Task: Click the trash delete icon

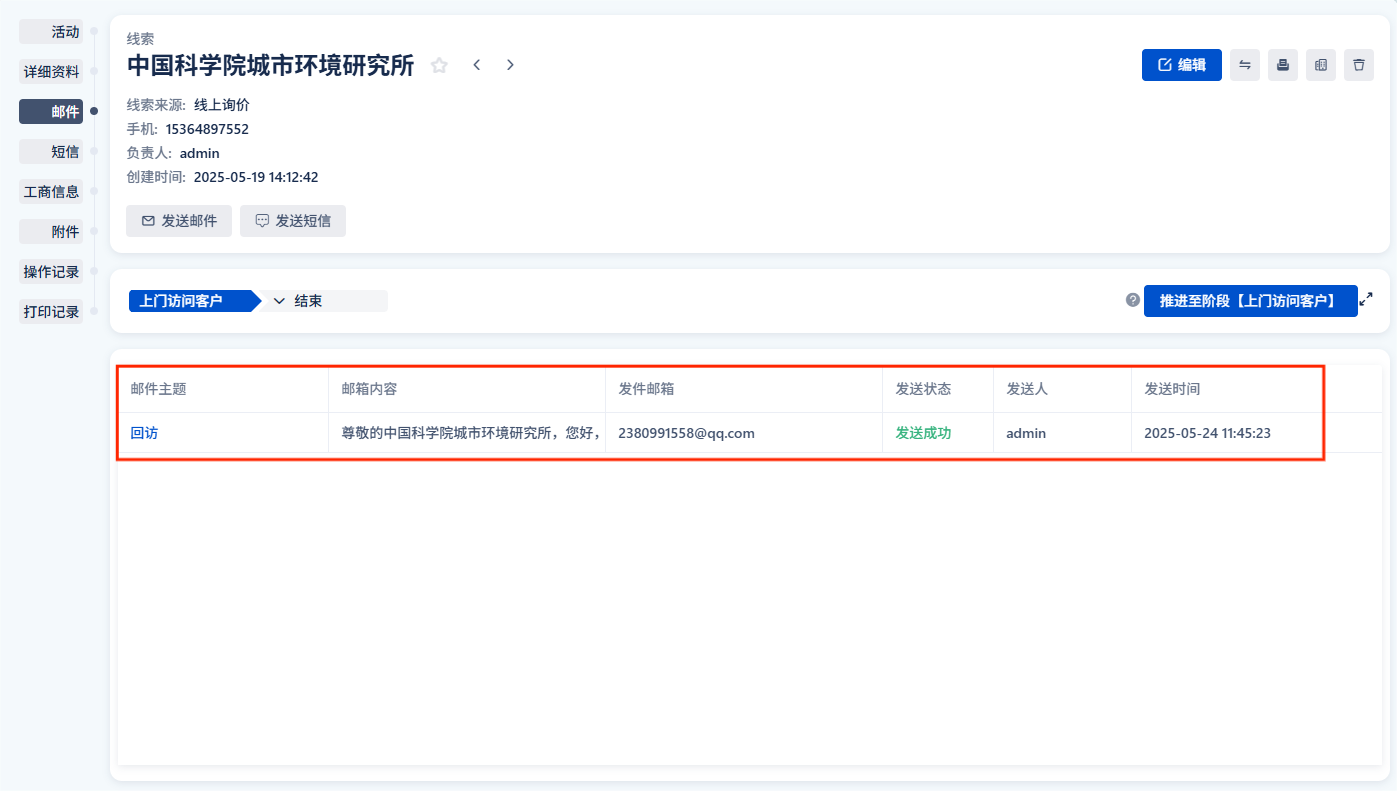Action: coord(1359,65)
